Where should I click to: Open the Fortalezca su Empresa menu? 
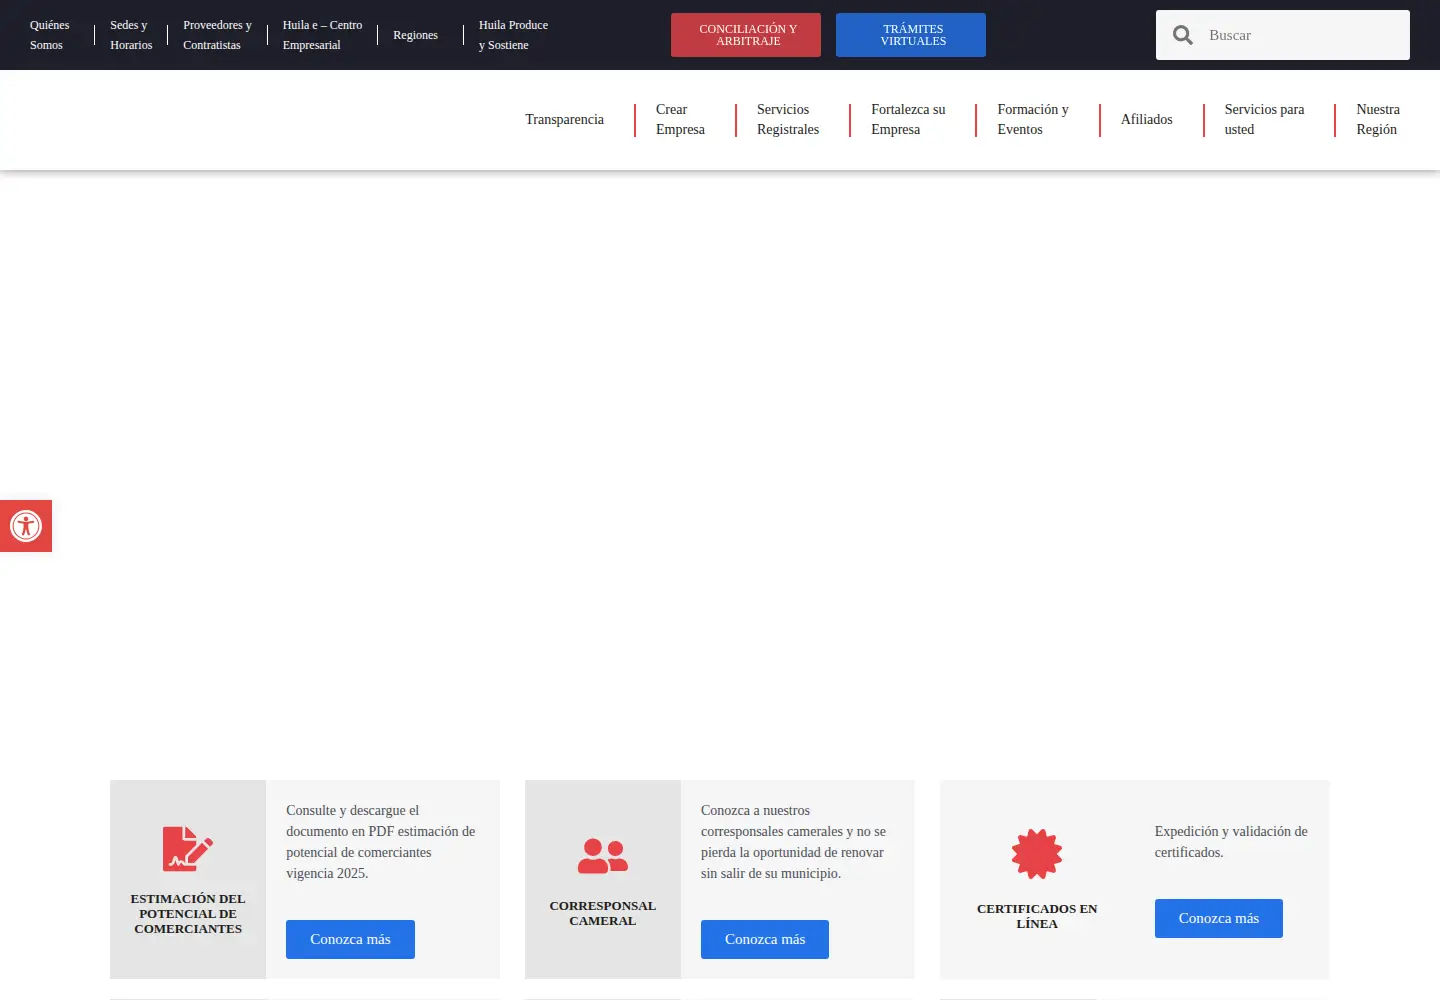point(908,119)
